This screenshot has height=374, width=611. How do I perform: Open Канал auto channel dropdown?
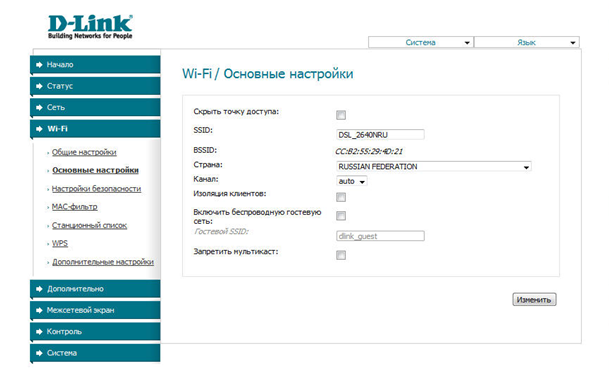pyautogui.click(x=351, y=181)
